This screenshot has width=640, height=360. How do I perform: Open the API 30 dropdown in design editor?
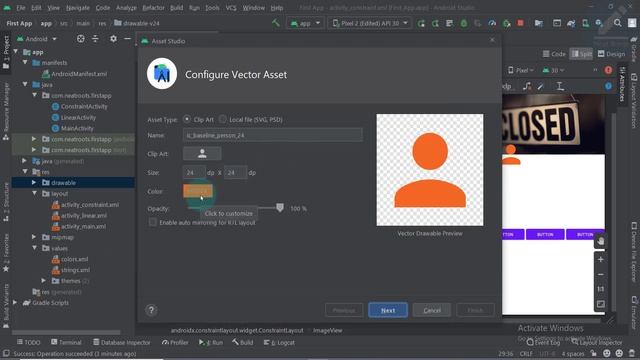(x=553, y=70)
